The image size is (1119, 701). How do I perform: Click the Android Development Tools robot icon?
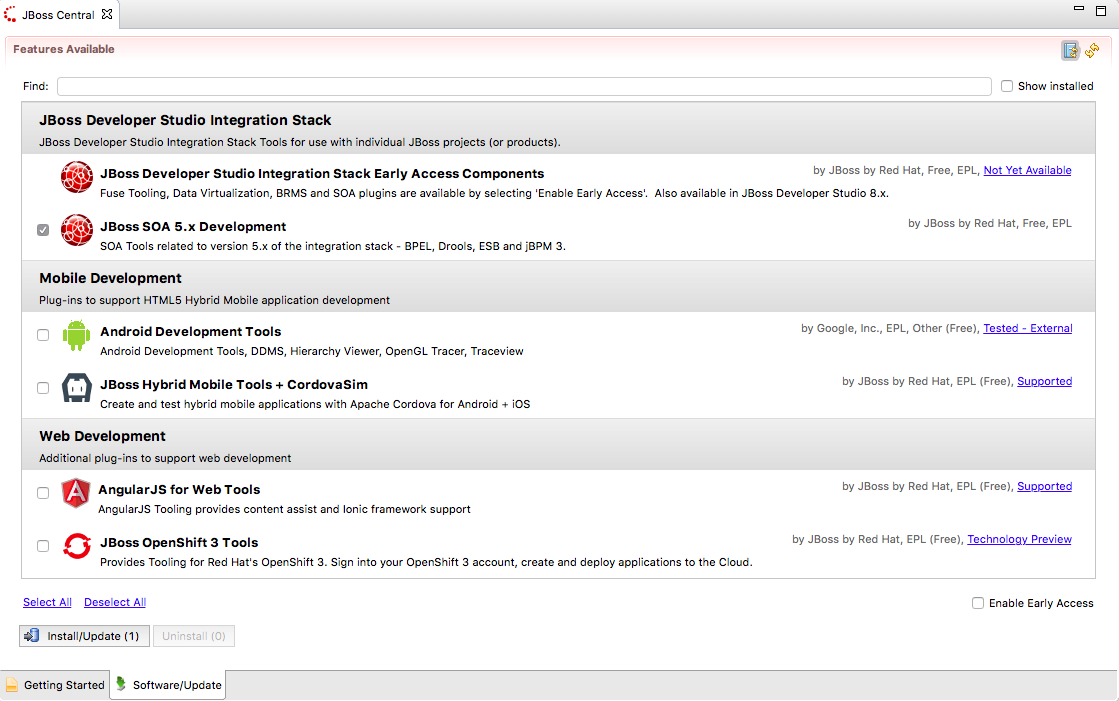[x=76, y=337]
